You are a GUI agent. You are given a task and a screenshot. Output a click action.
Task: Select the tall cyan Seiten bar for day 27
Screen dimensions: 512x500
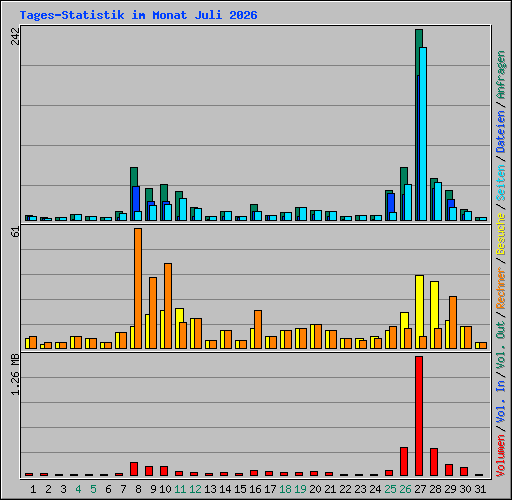click(x=423, y=134)
